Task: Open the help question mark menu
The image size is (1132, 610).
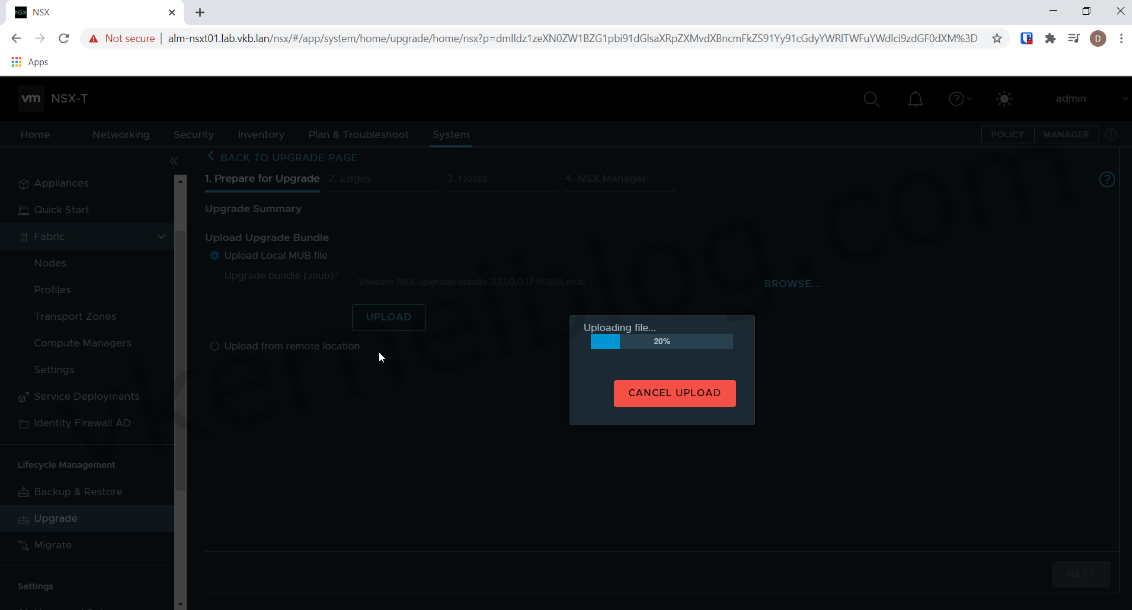Action: [x=957, y=98]
